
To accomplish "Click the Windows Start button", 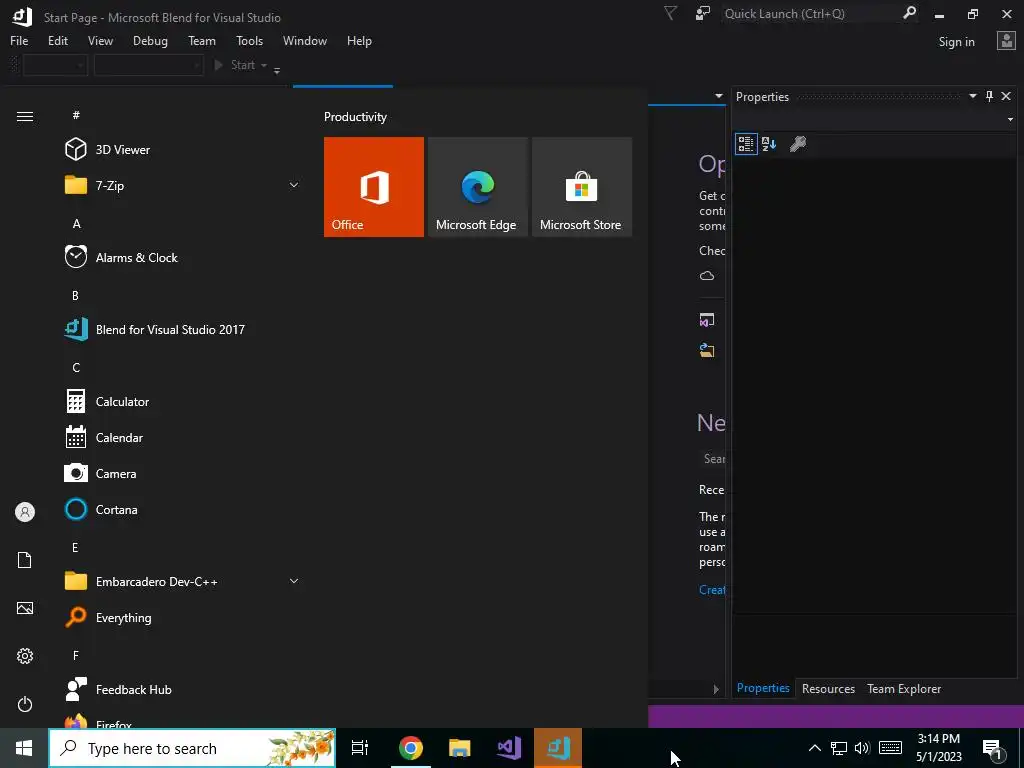I will [x=24, y=748].
